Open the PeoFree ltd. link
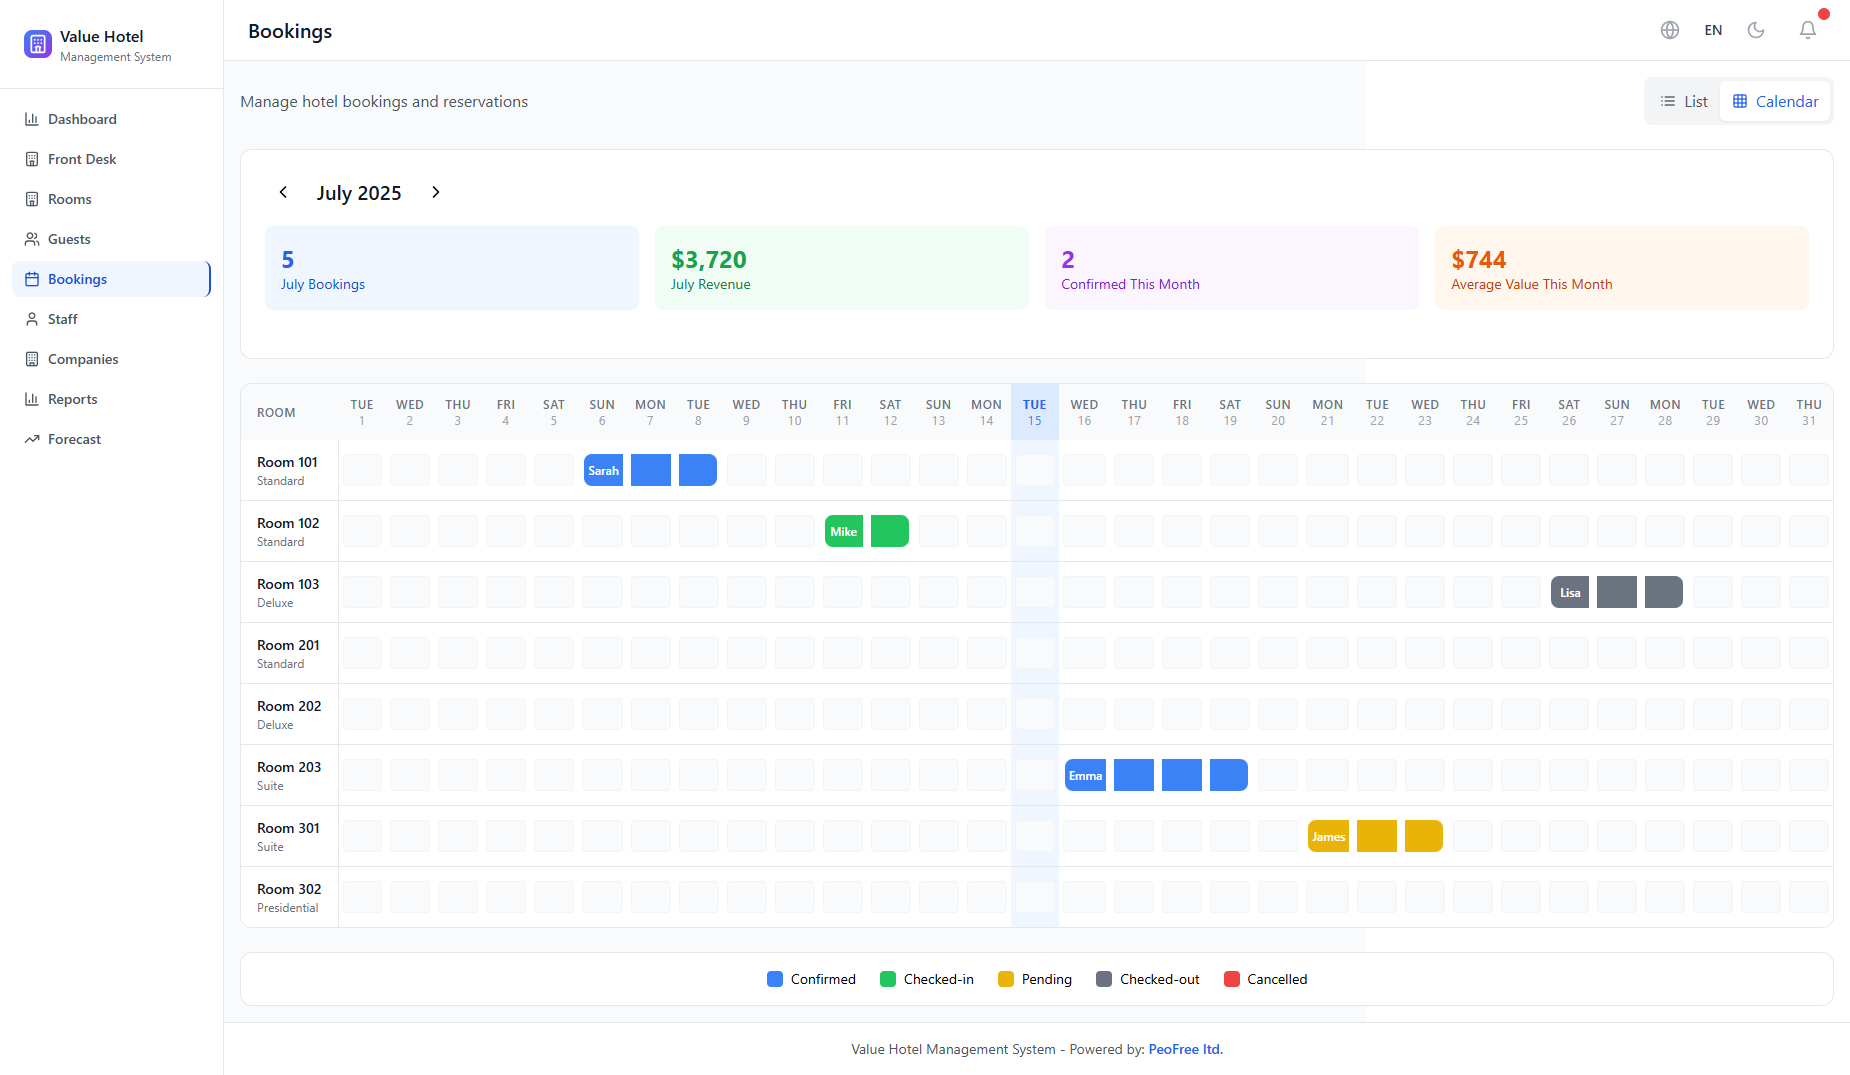 (1185, 1049)
